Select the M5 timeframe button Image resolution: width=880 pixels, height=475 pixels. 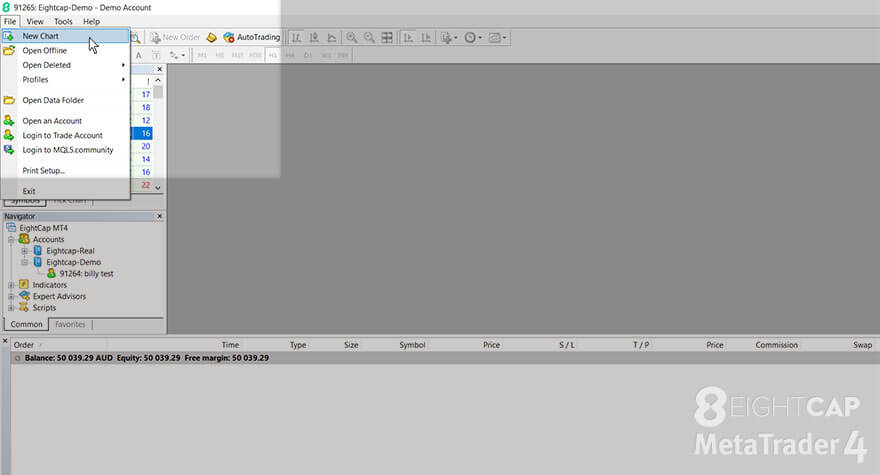point(219,55)
